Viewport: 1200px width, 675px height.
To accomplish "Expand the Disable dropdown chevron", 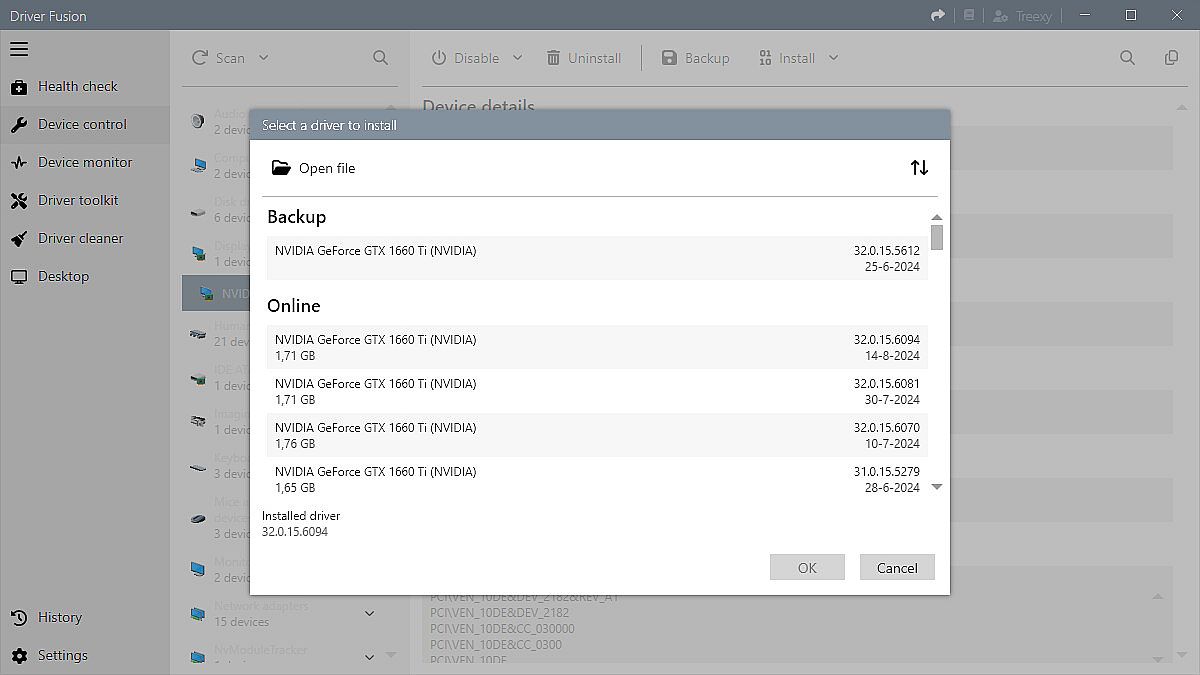I will [x=517, y=58].
